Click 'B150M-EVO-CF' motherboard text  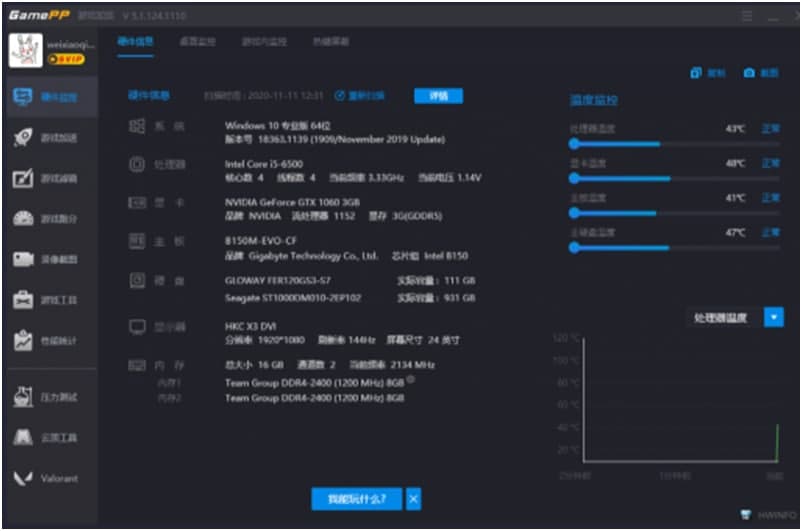260,240
